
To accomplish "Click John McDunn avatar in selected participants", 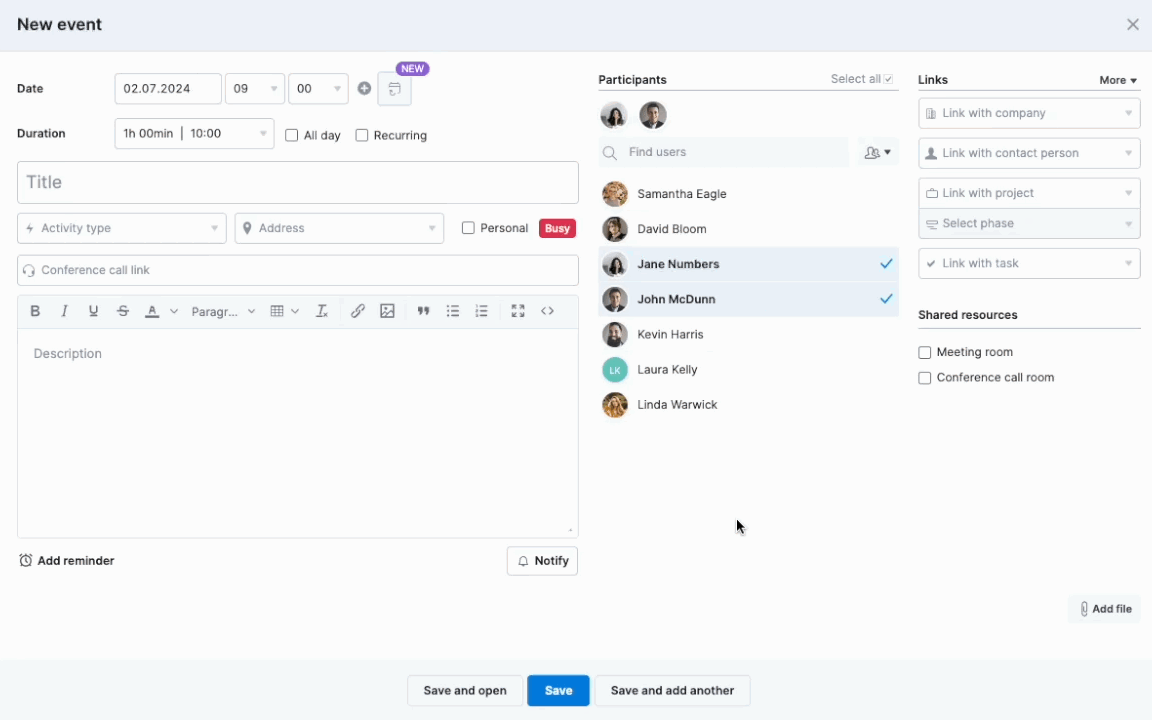I will [x=653, y=115].
